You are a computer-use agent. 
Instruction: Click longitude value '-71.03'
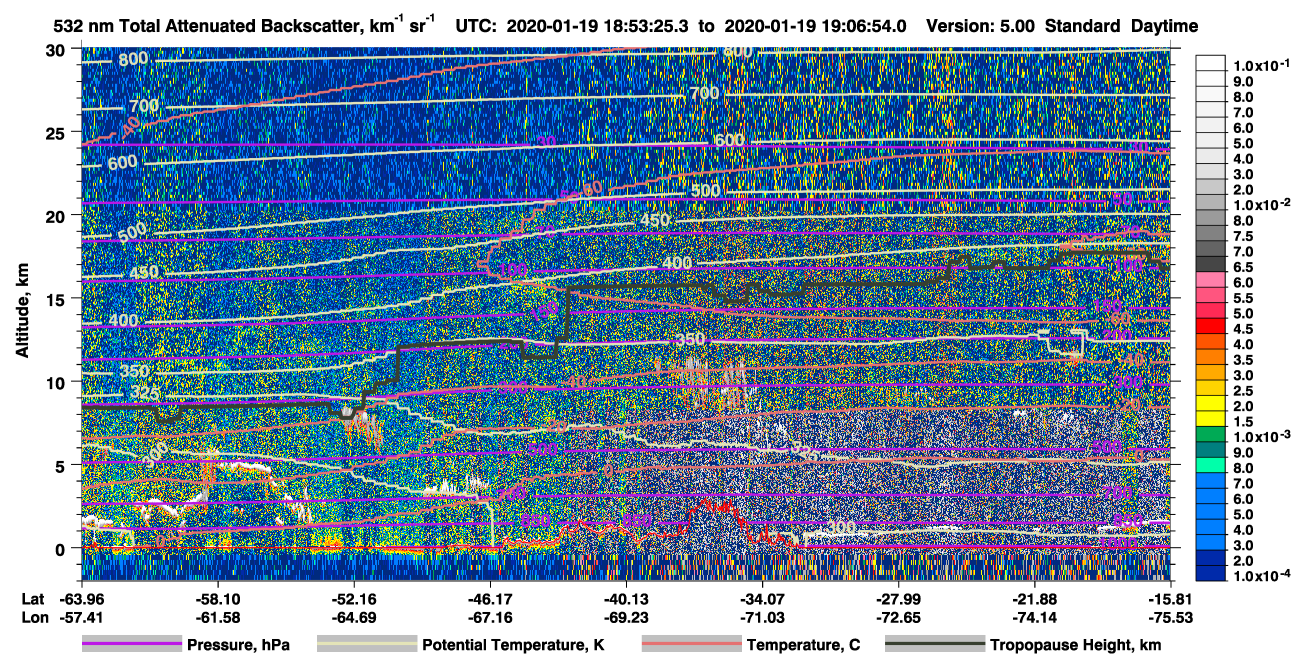[762, 617]
